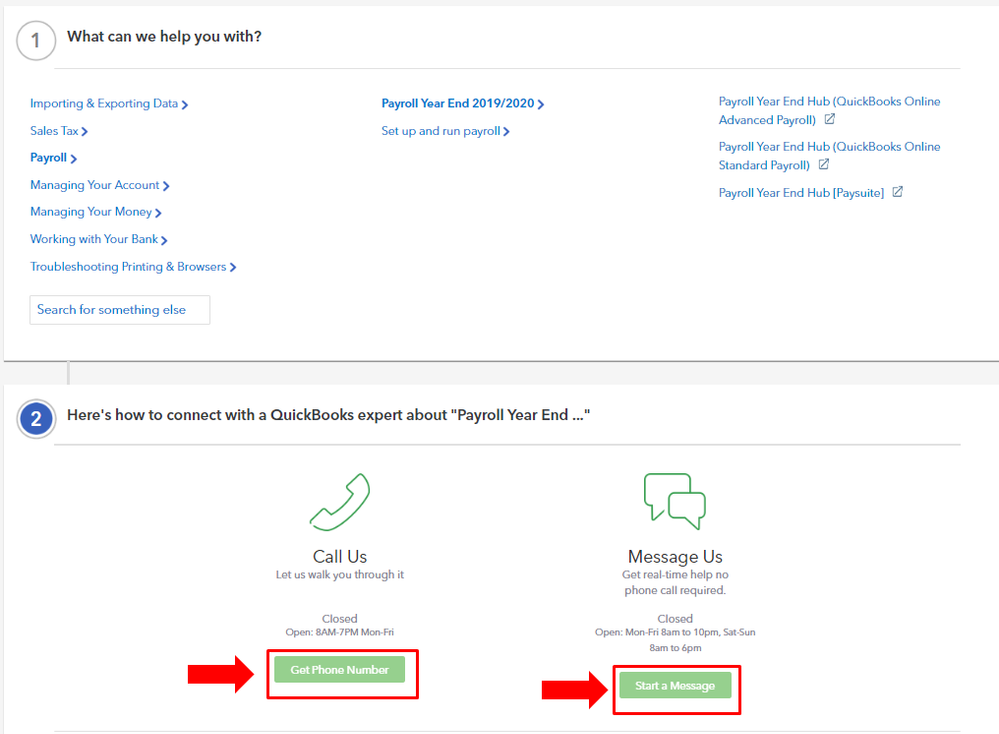Click the Message Us heading
The height and width of the screenshot is (734, 999).
pyautogui.click(x=675, y=556)
